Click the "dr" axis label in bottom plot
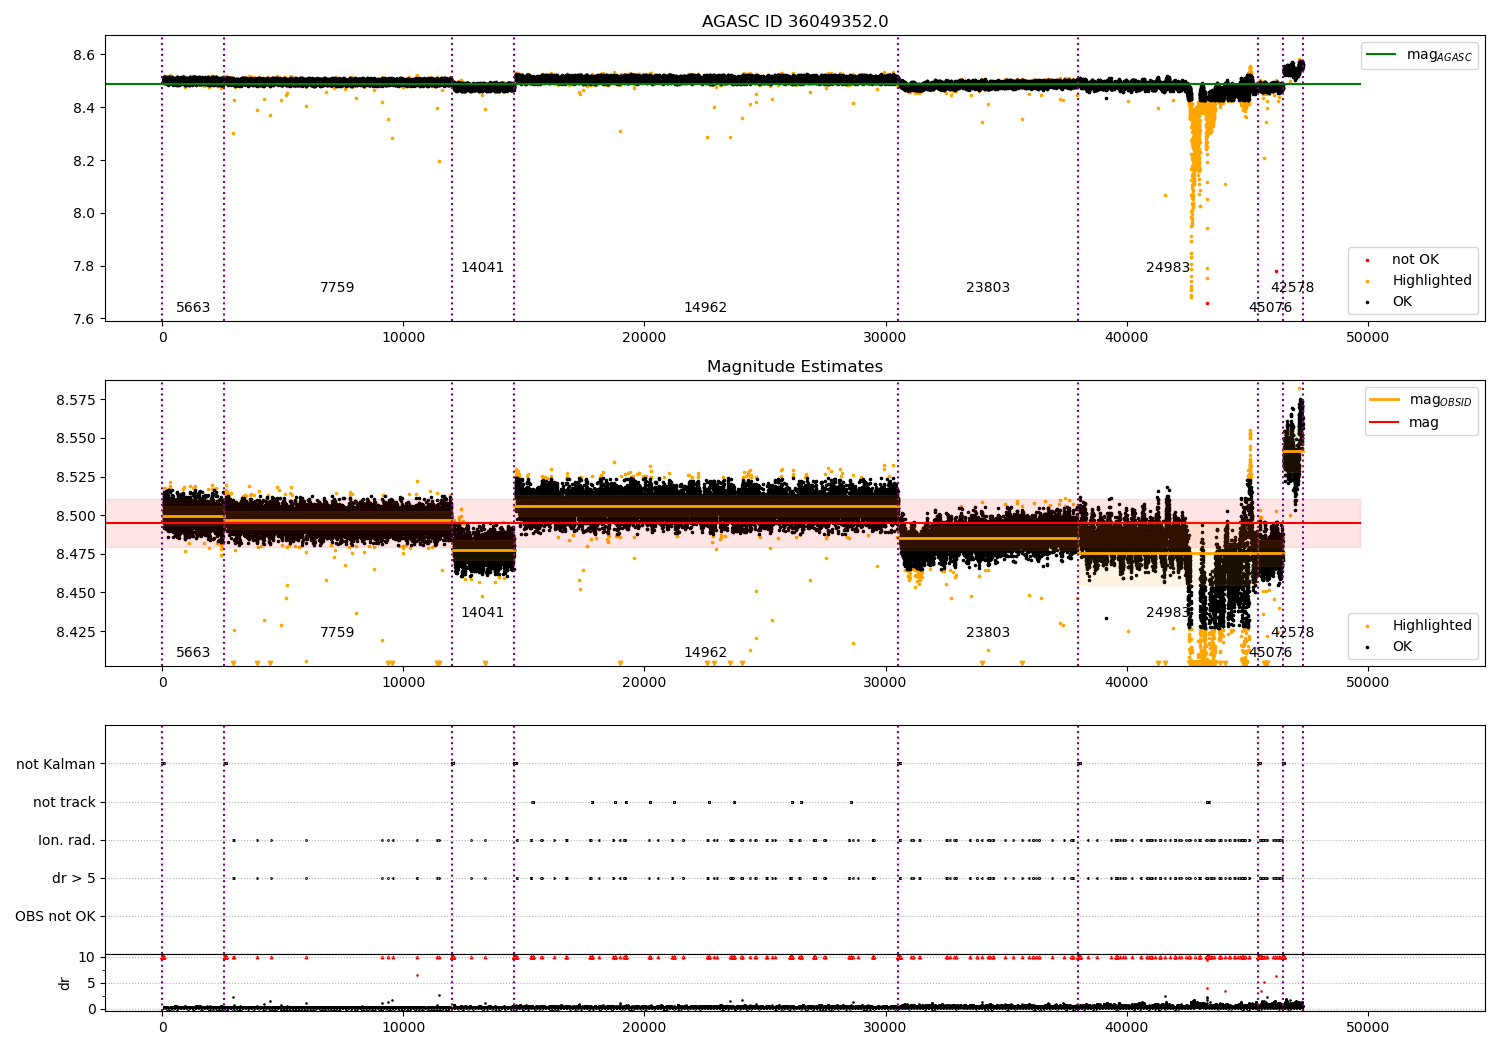This screenshot has height=1050, width=1500. pos(65,983)
